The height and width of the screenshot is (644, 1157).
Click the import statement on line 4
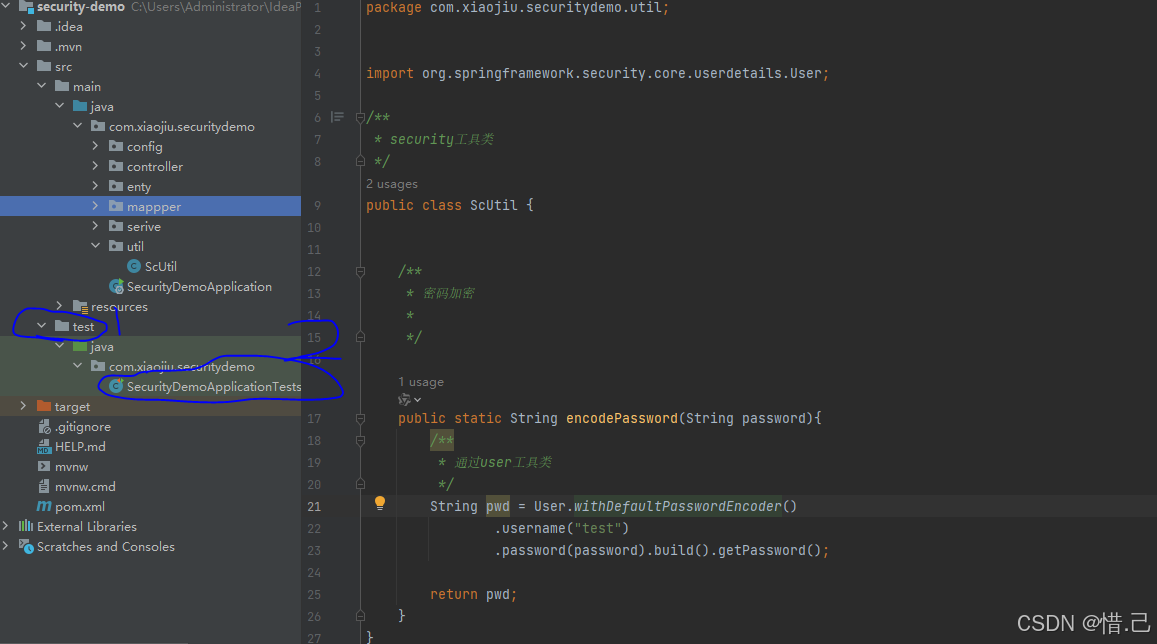click(x=597, y=73)
